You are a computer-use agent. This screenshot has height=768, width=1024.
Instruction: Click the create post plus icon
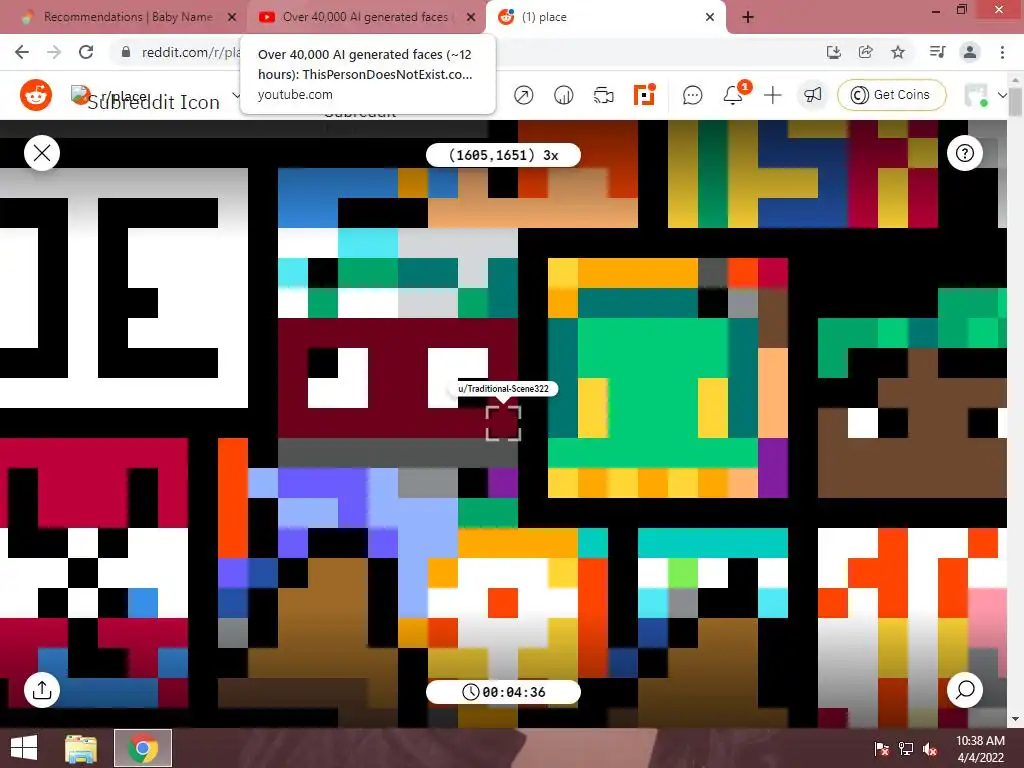point(773,95)
